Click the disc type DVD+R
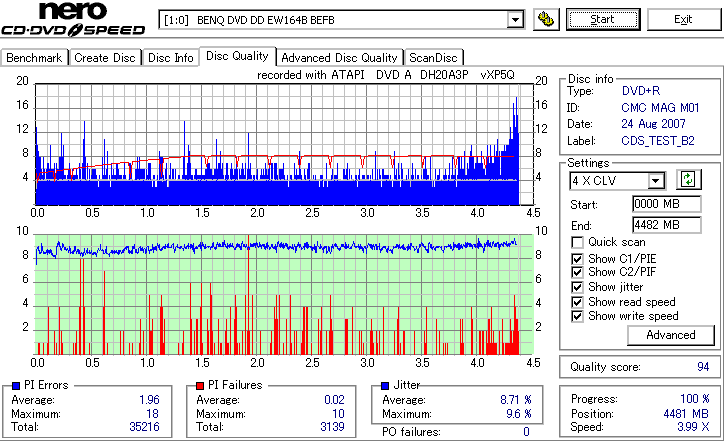 641,91
